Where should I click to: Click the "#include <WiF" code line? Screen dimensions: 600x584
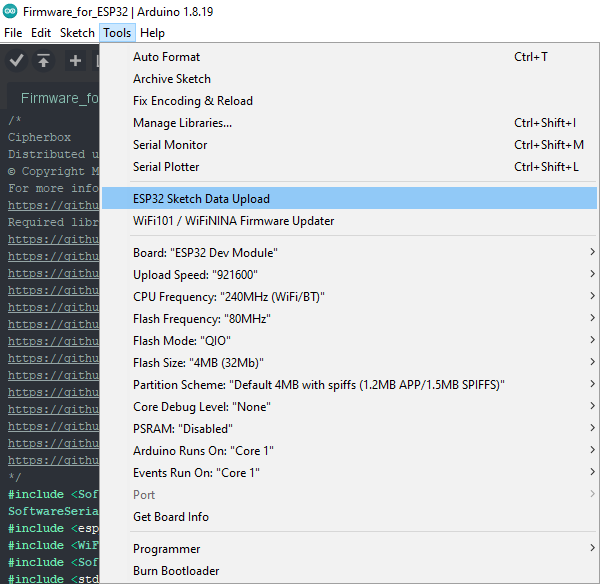click(x=53, y=545)
